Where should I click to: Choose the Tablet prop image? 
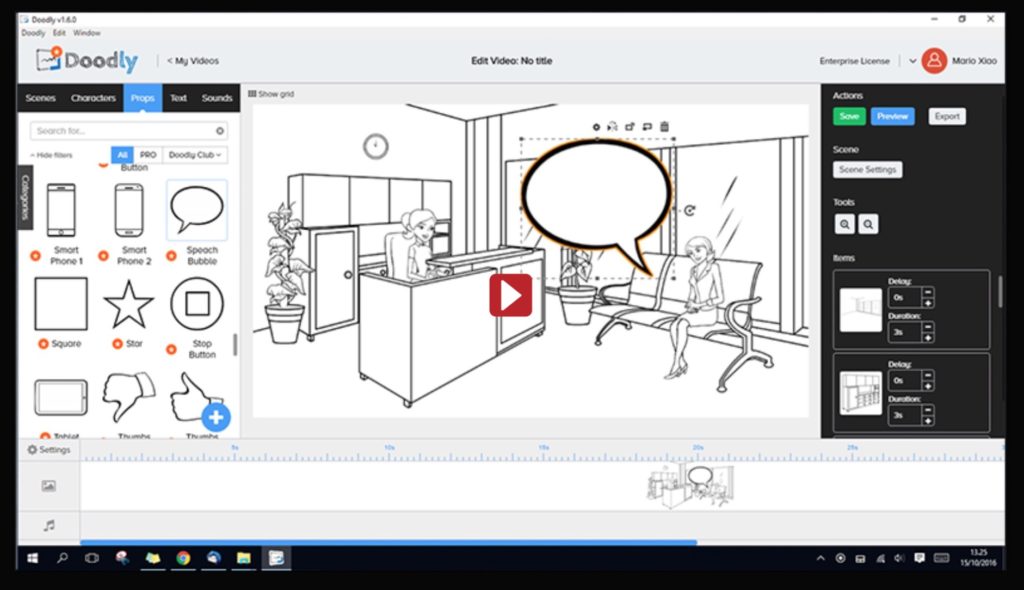click(61, 397)
